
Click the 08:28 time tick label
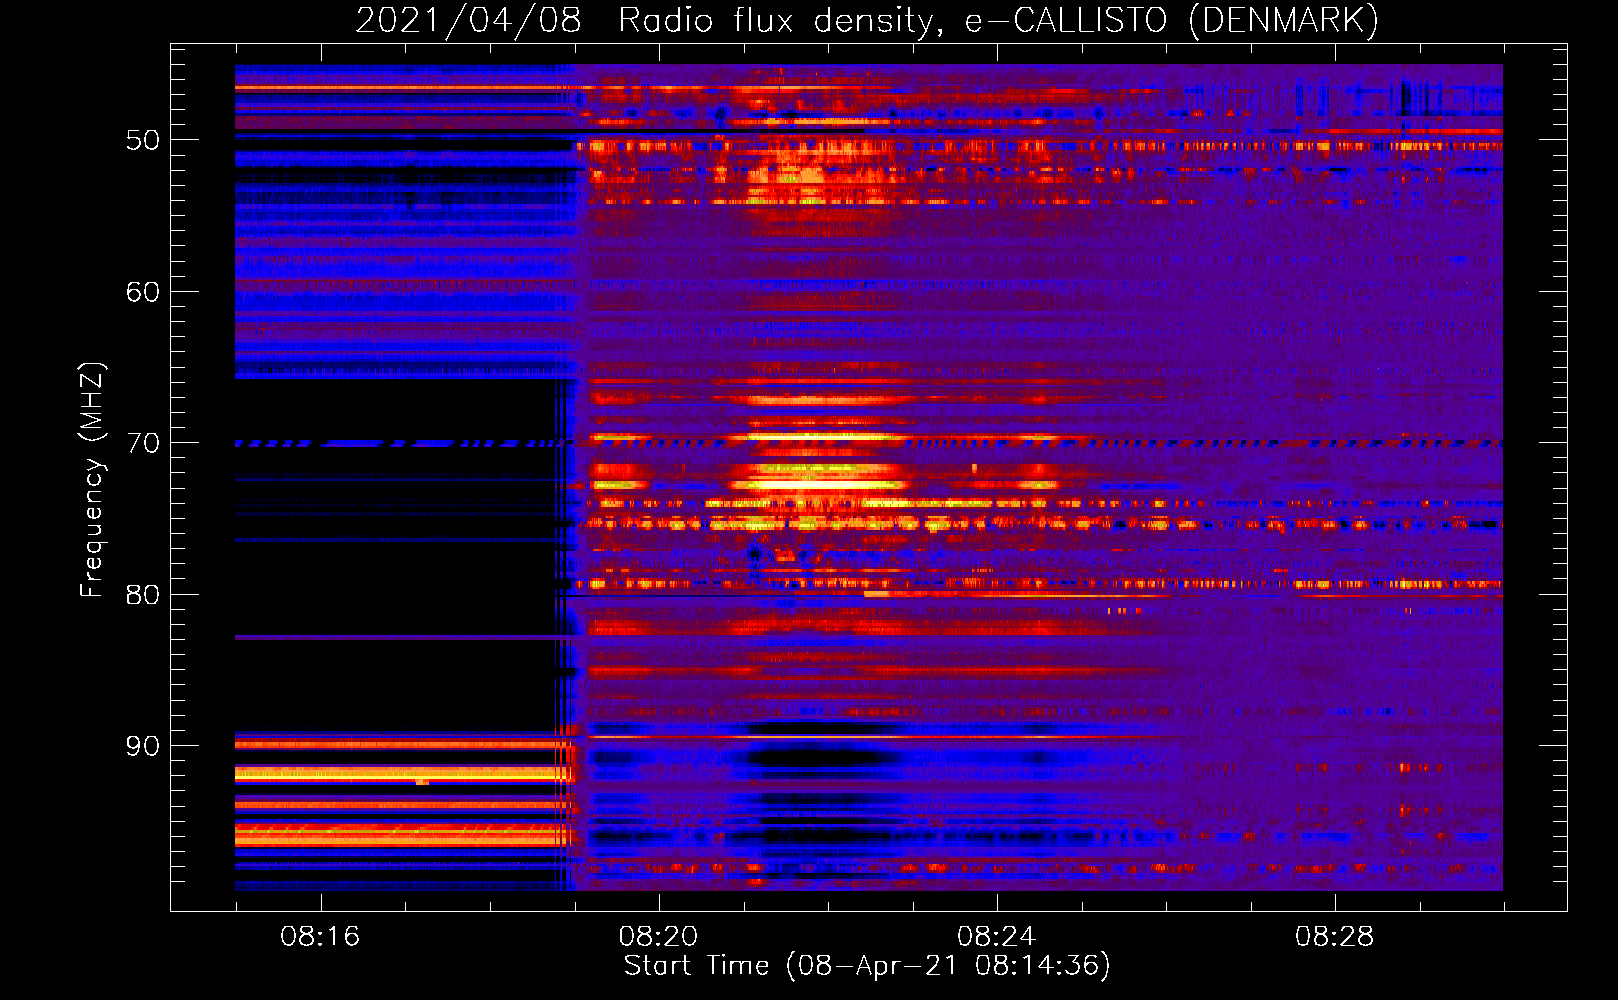(x=1334, y=937)
